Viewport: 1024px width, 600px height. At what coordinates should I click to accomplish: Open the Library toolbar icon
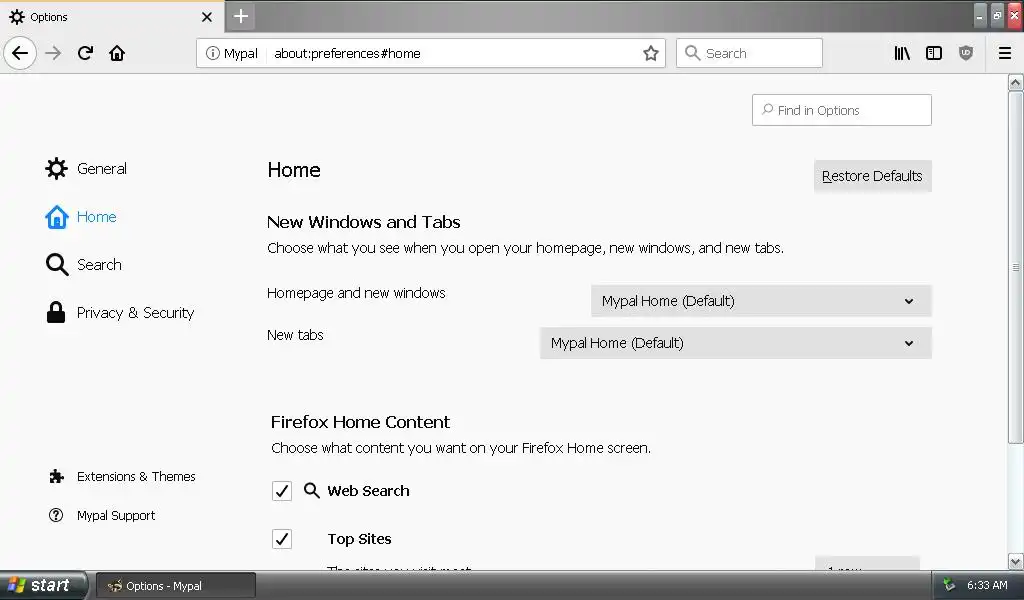902,53
